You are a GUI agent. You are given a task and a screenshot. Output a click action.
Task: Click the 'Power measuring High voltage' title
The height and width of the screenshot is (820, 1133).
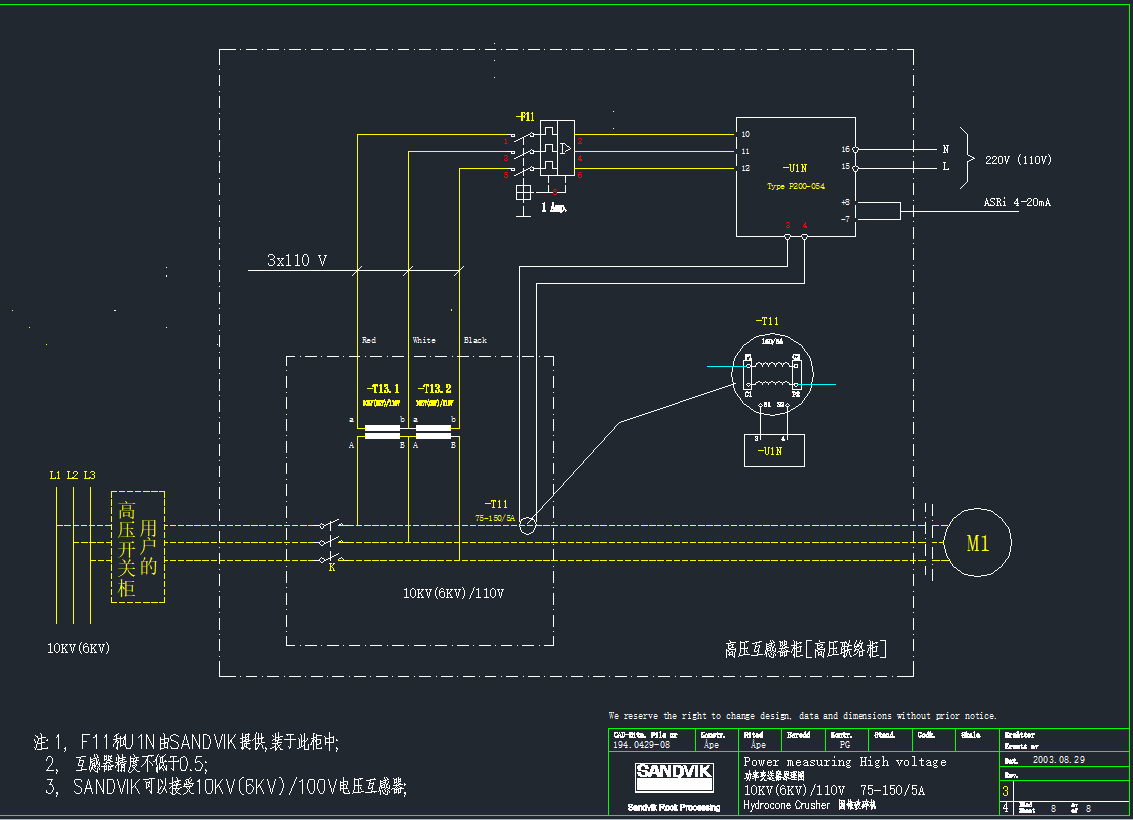click(844, 762)
